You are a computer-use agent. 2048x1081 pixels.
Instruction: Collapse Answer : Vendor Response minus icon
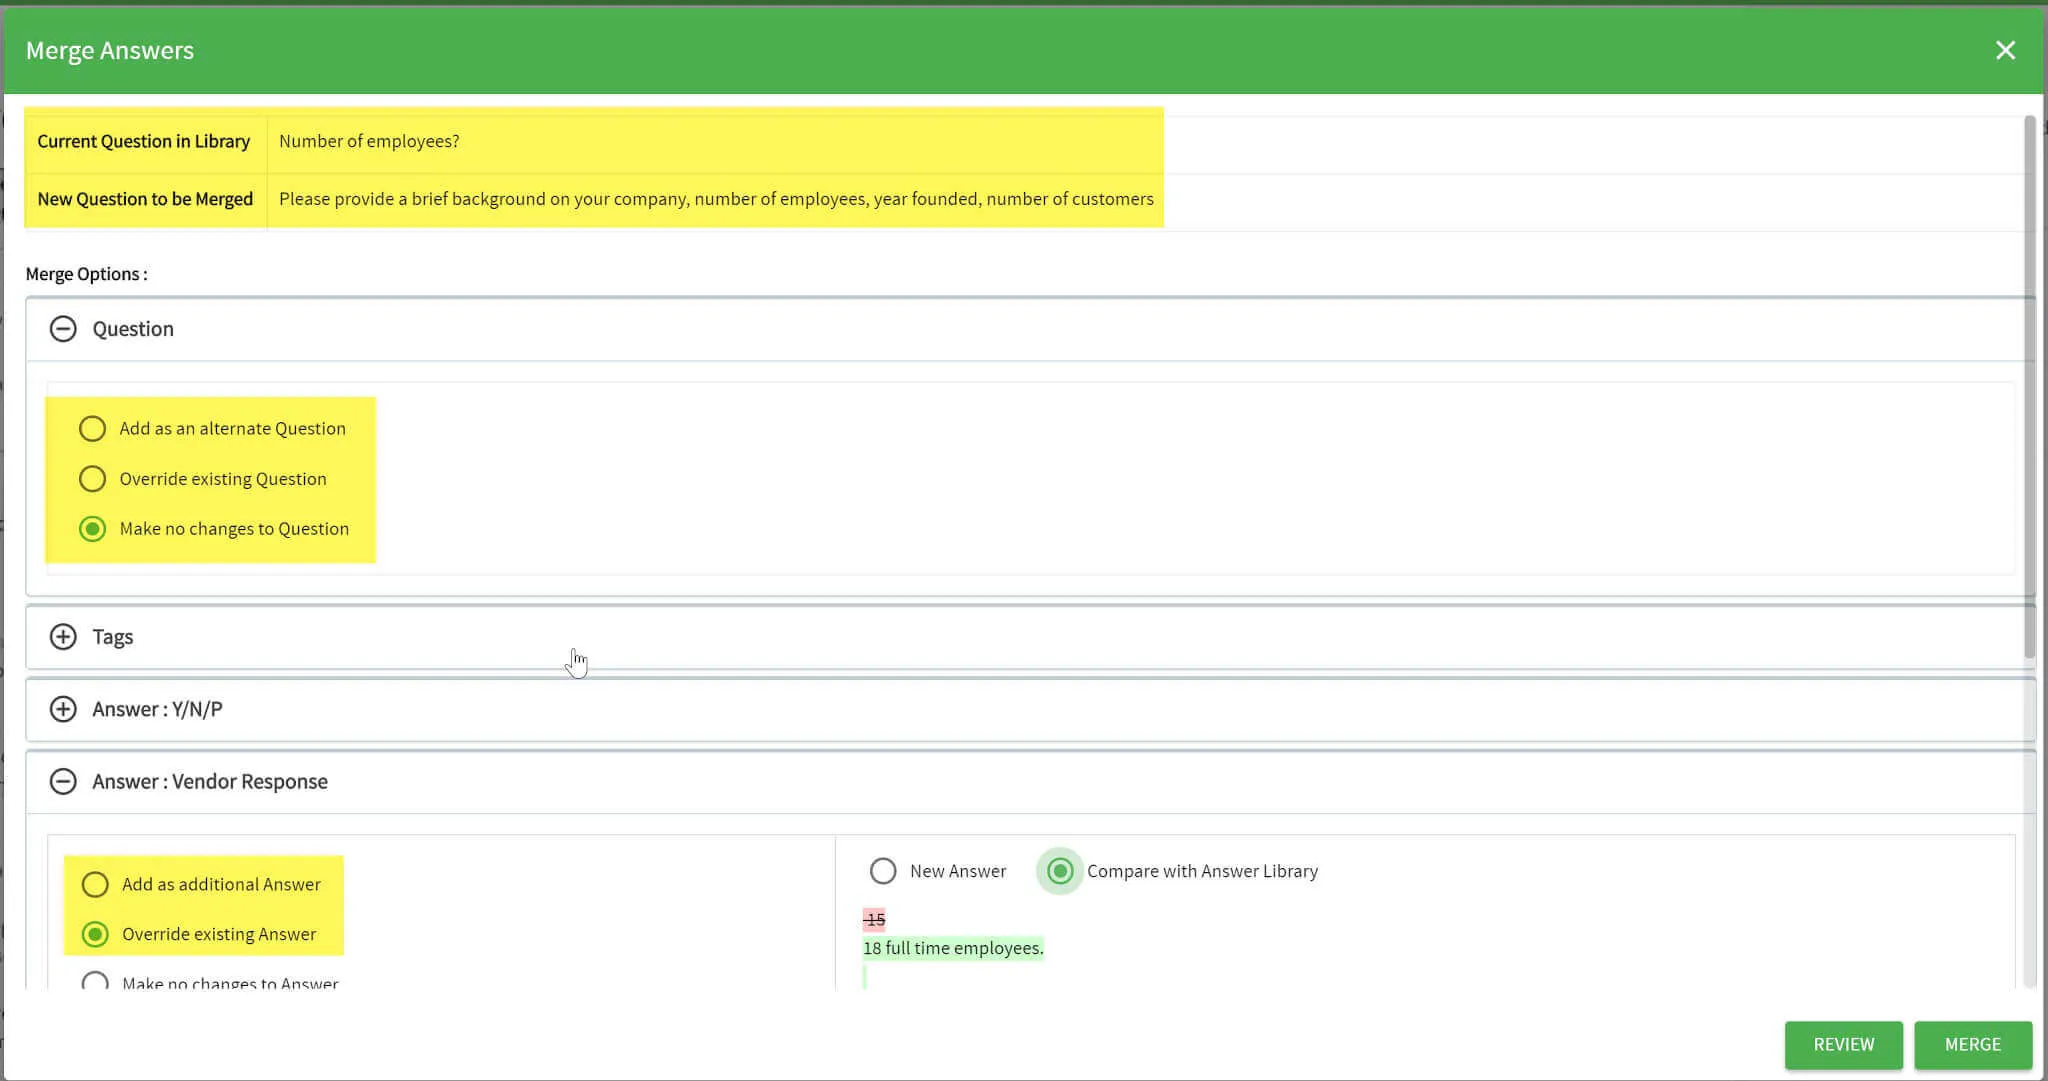click(x=63, y=781)
